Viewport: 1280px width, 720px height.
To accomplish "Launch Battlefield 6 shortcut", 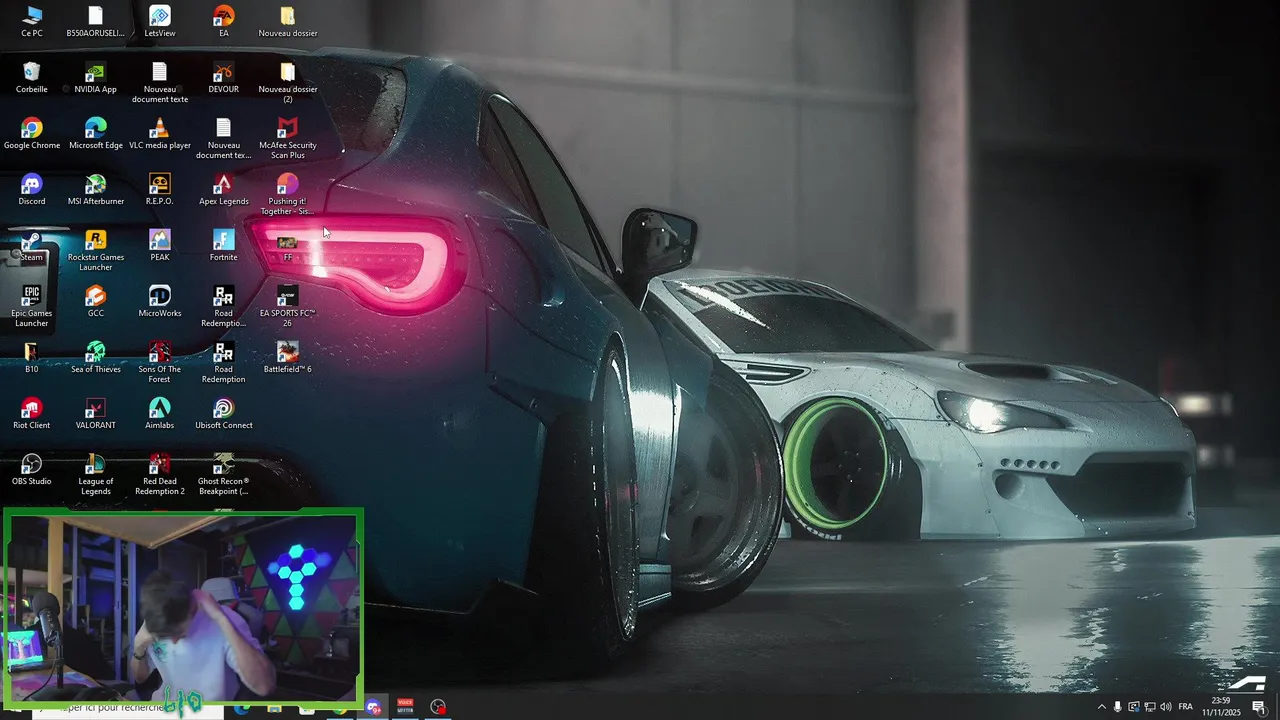I will (288, 358).
